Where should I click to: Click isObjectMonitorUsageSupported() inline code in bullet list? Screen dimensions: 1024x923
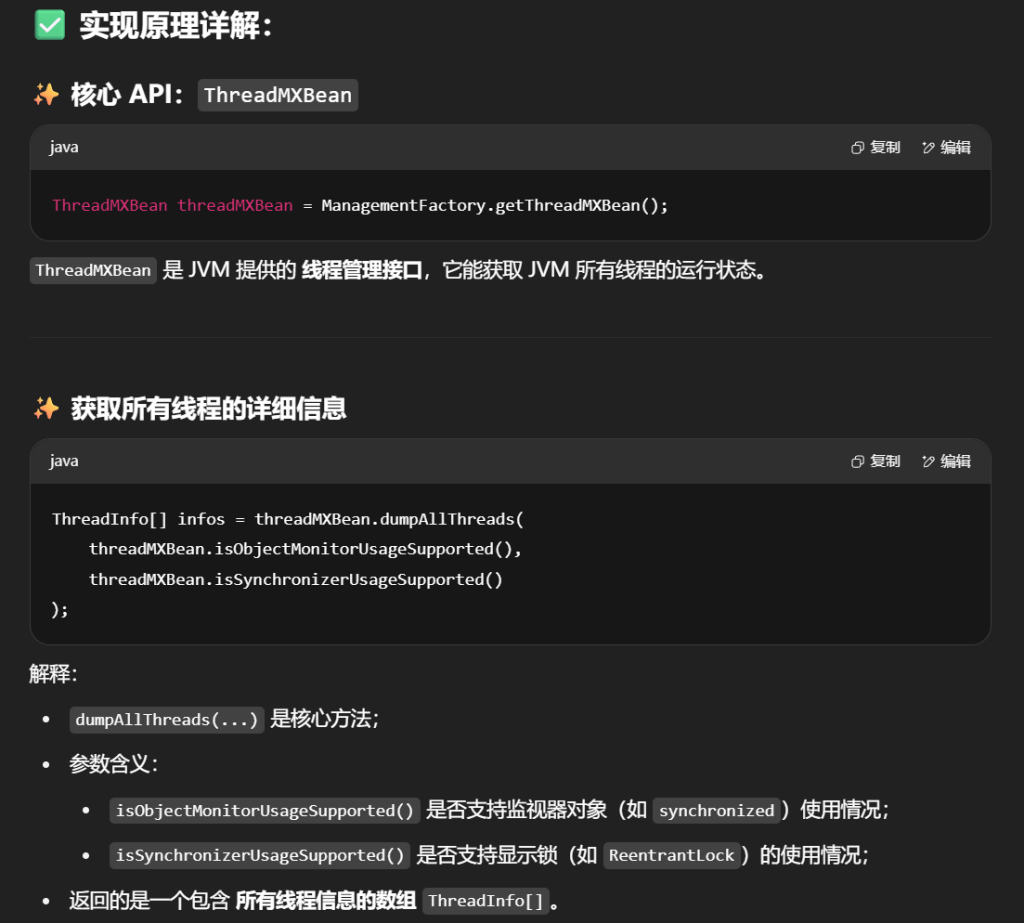[x=264, y=810]
